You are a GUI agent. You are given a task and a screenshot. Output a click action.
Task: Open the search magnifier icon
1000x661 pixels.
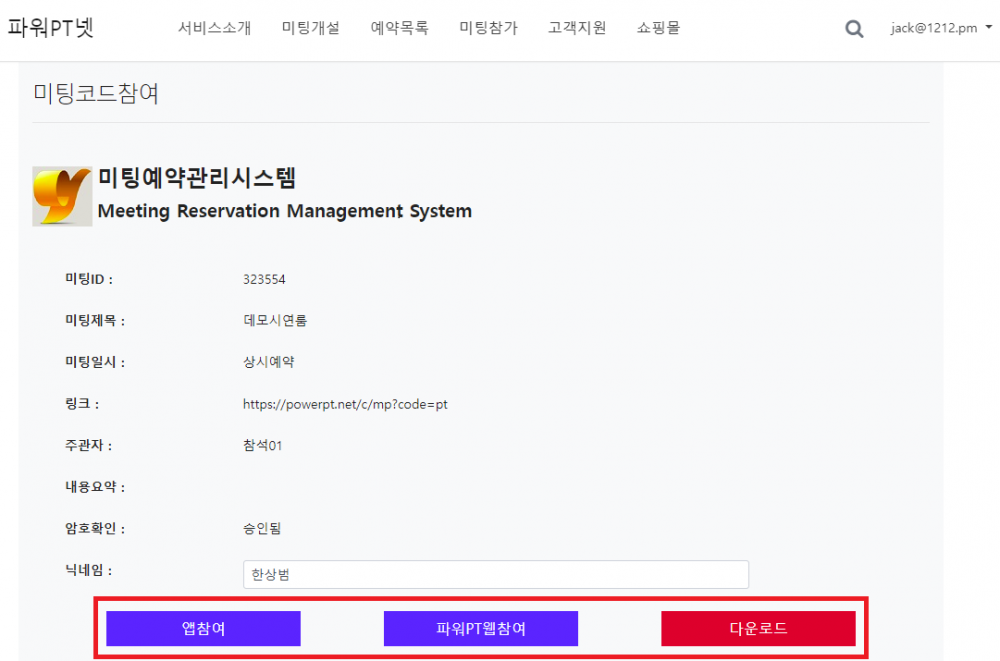(x=854, y=29)
